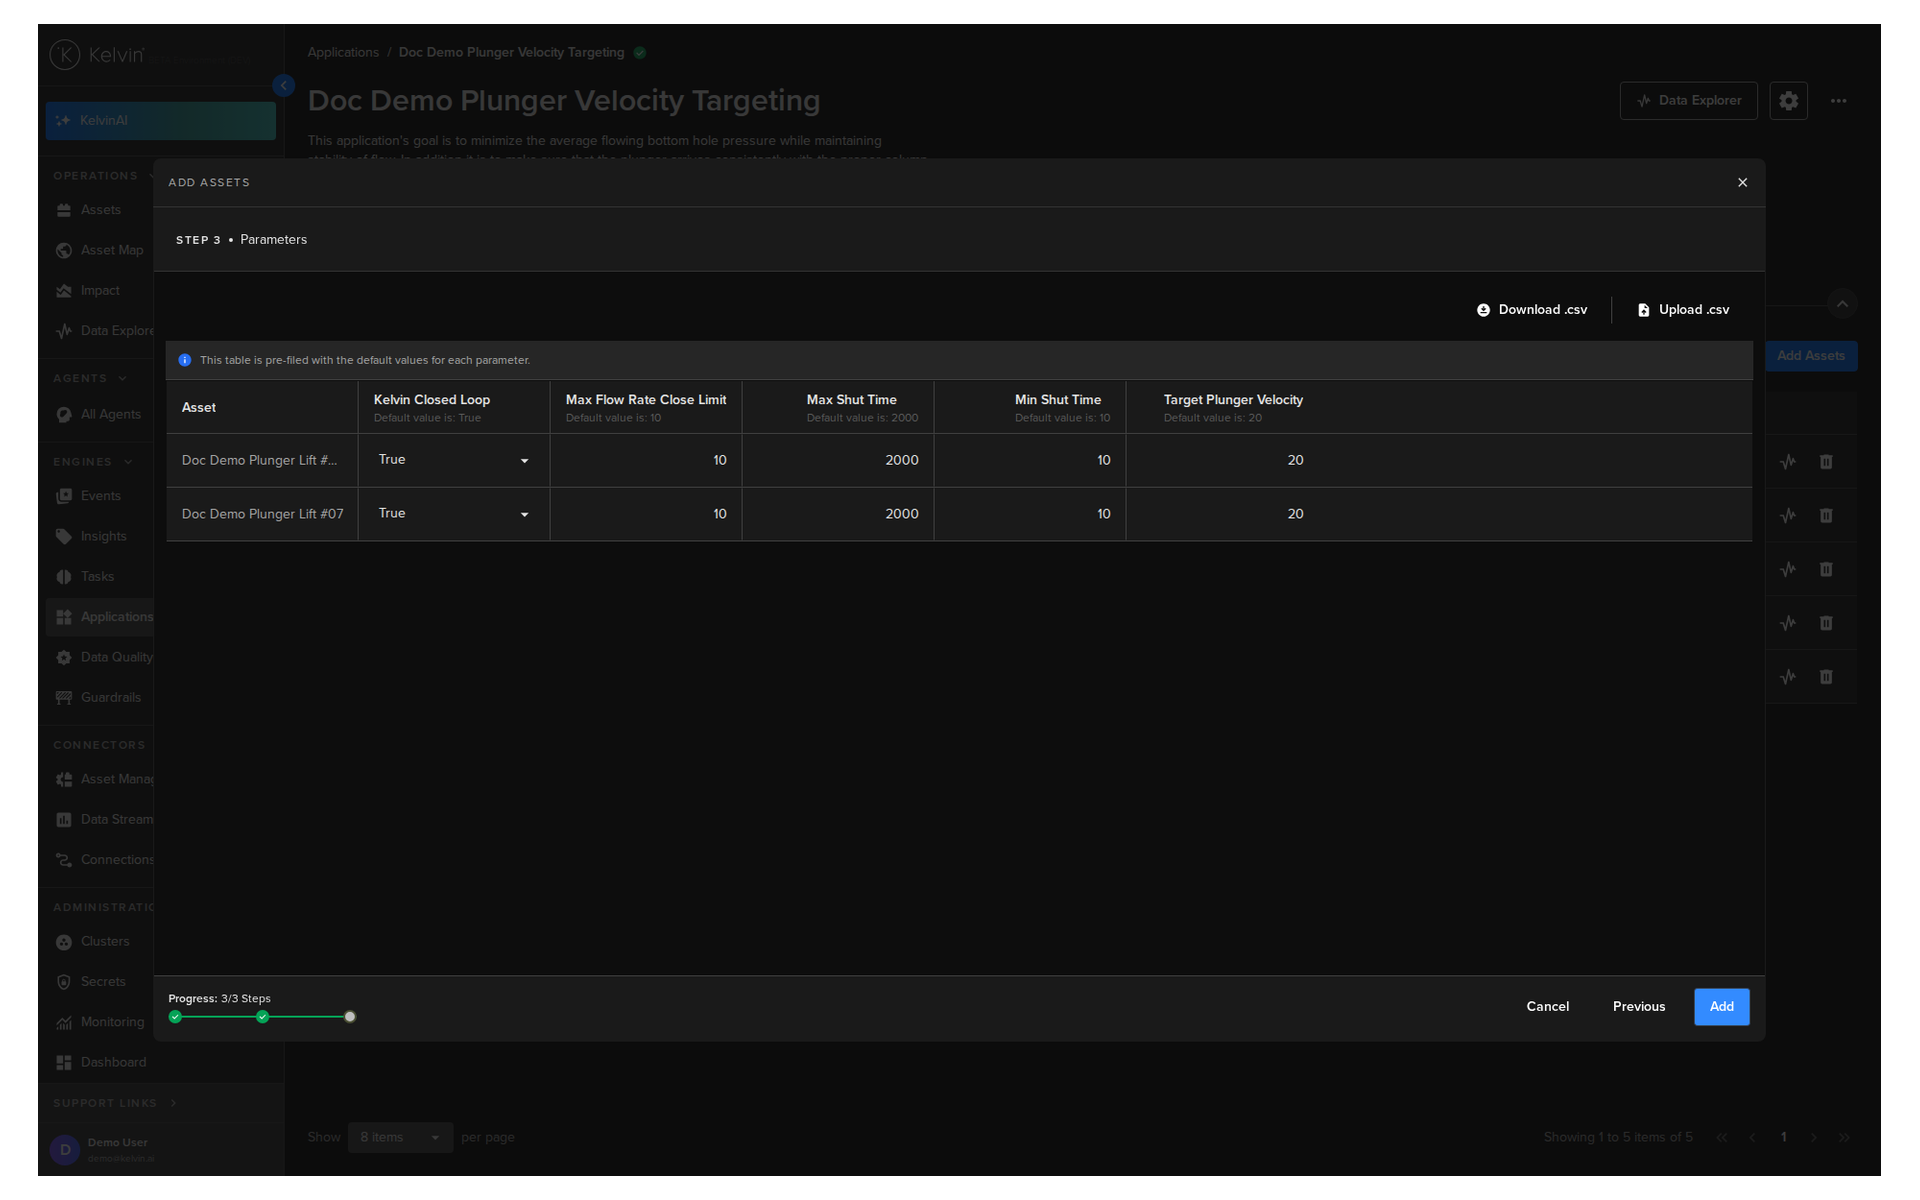Select page 1 in pagination
Viewport: 1920px width, 1200px height.
tap(1783, 1138)
